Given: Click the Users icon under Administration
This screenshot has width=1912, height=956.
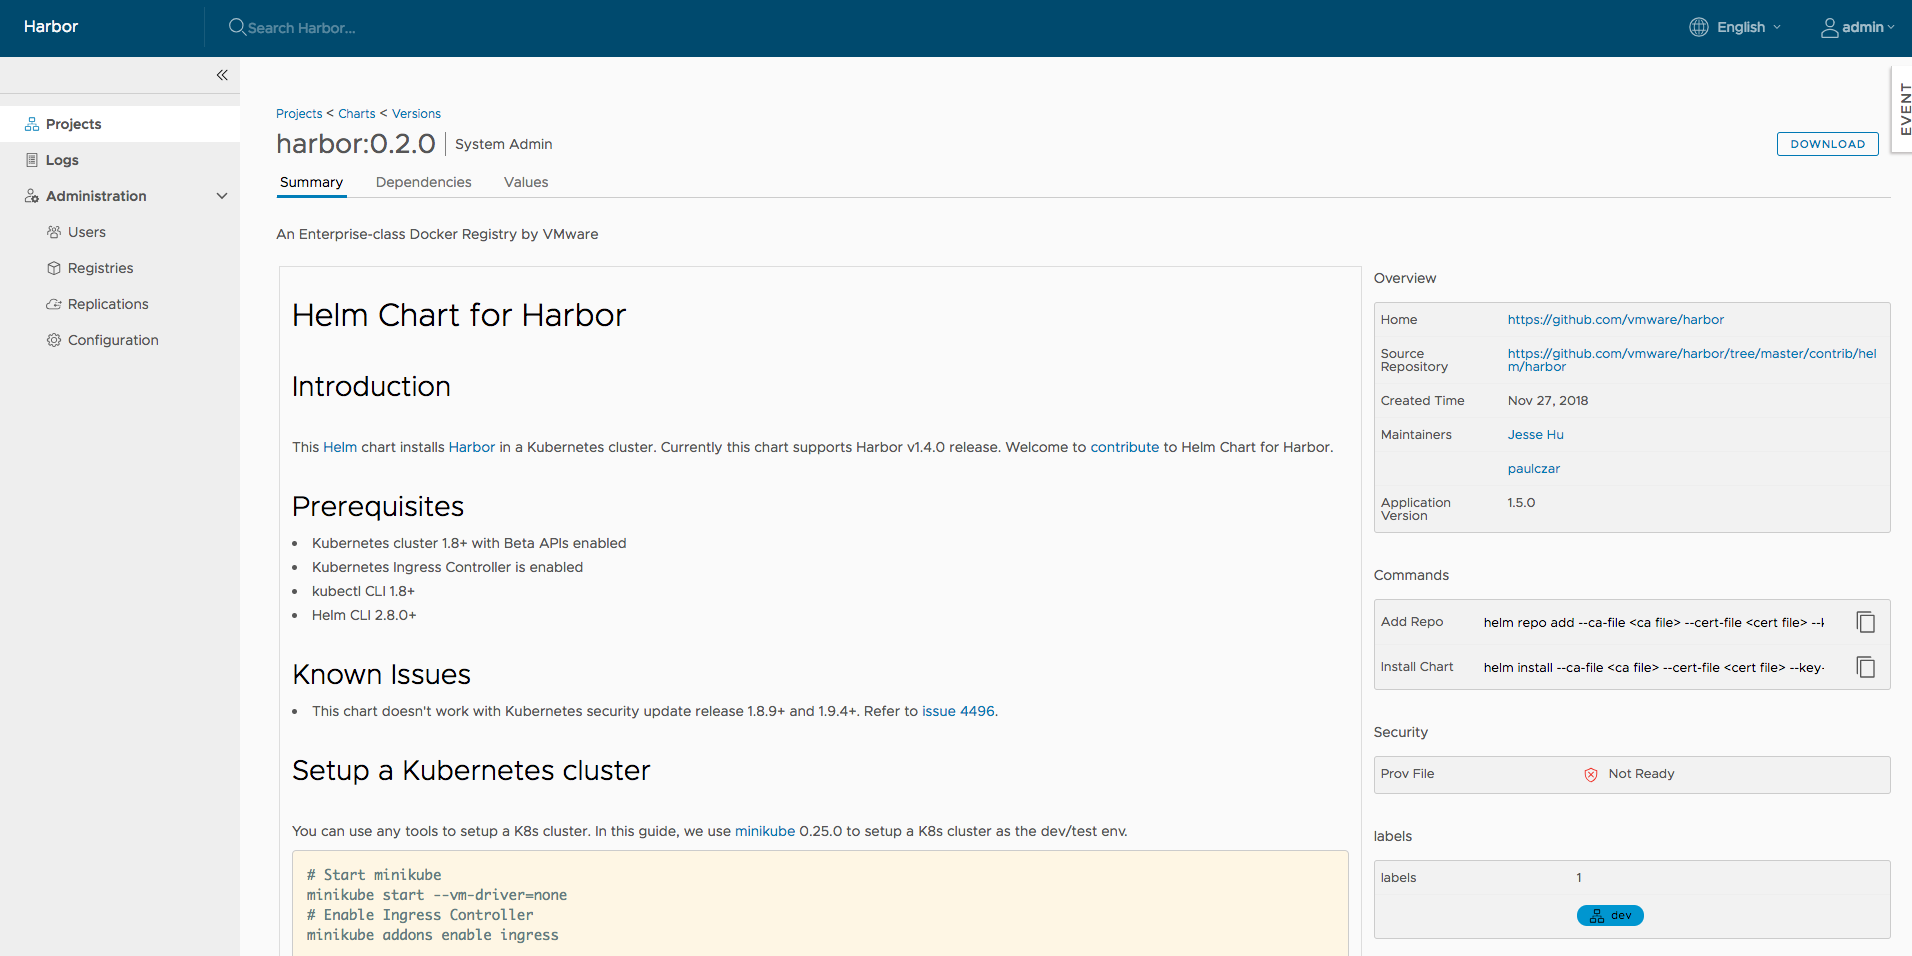Looking at the screenshot, I should coord(54,232).
